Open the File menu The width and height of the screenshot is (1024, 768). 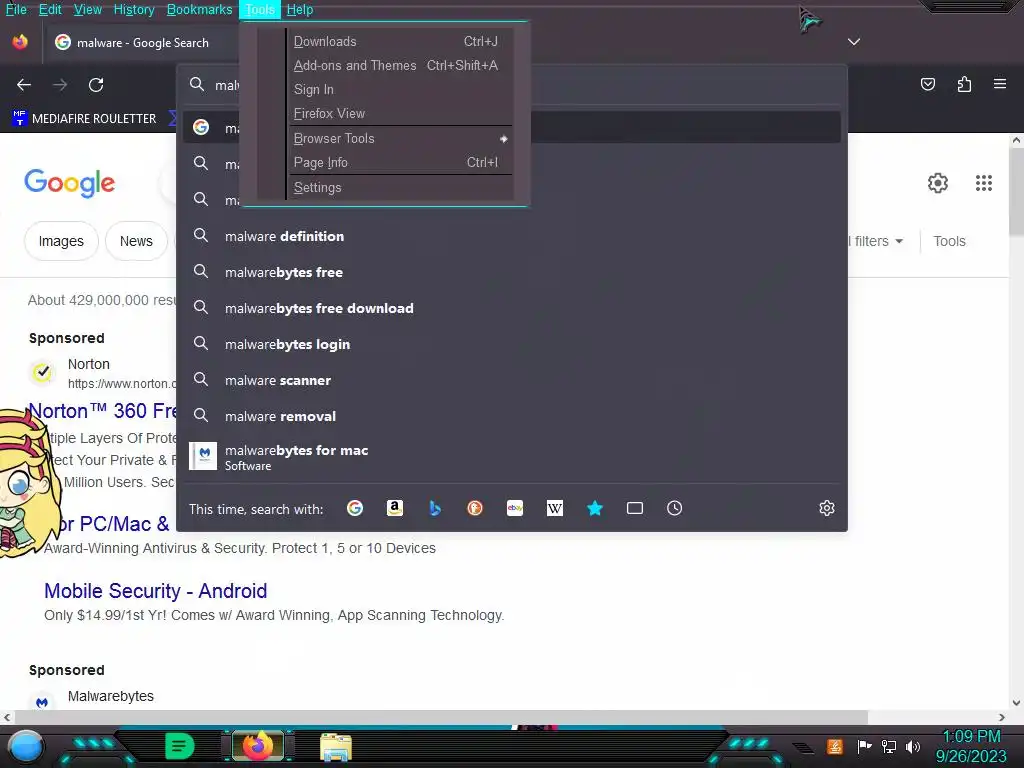tap(16, 9)
